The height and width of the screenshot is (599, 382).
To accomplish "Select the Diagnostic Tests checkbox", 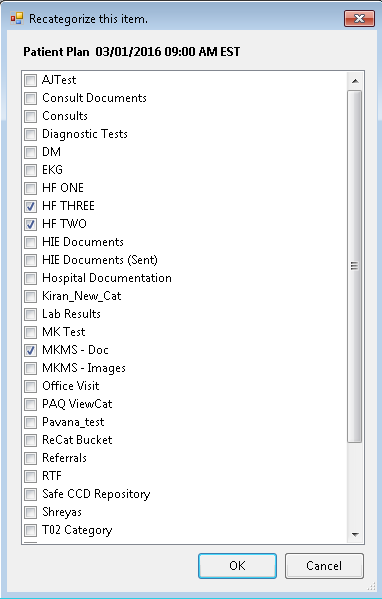I will (31, 134).
